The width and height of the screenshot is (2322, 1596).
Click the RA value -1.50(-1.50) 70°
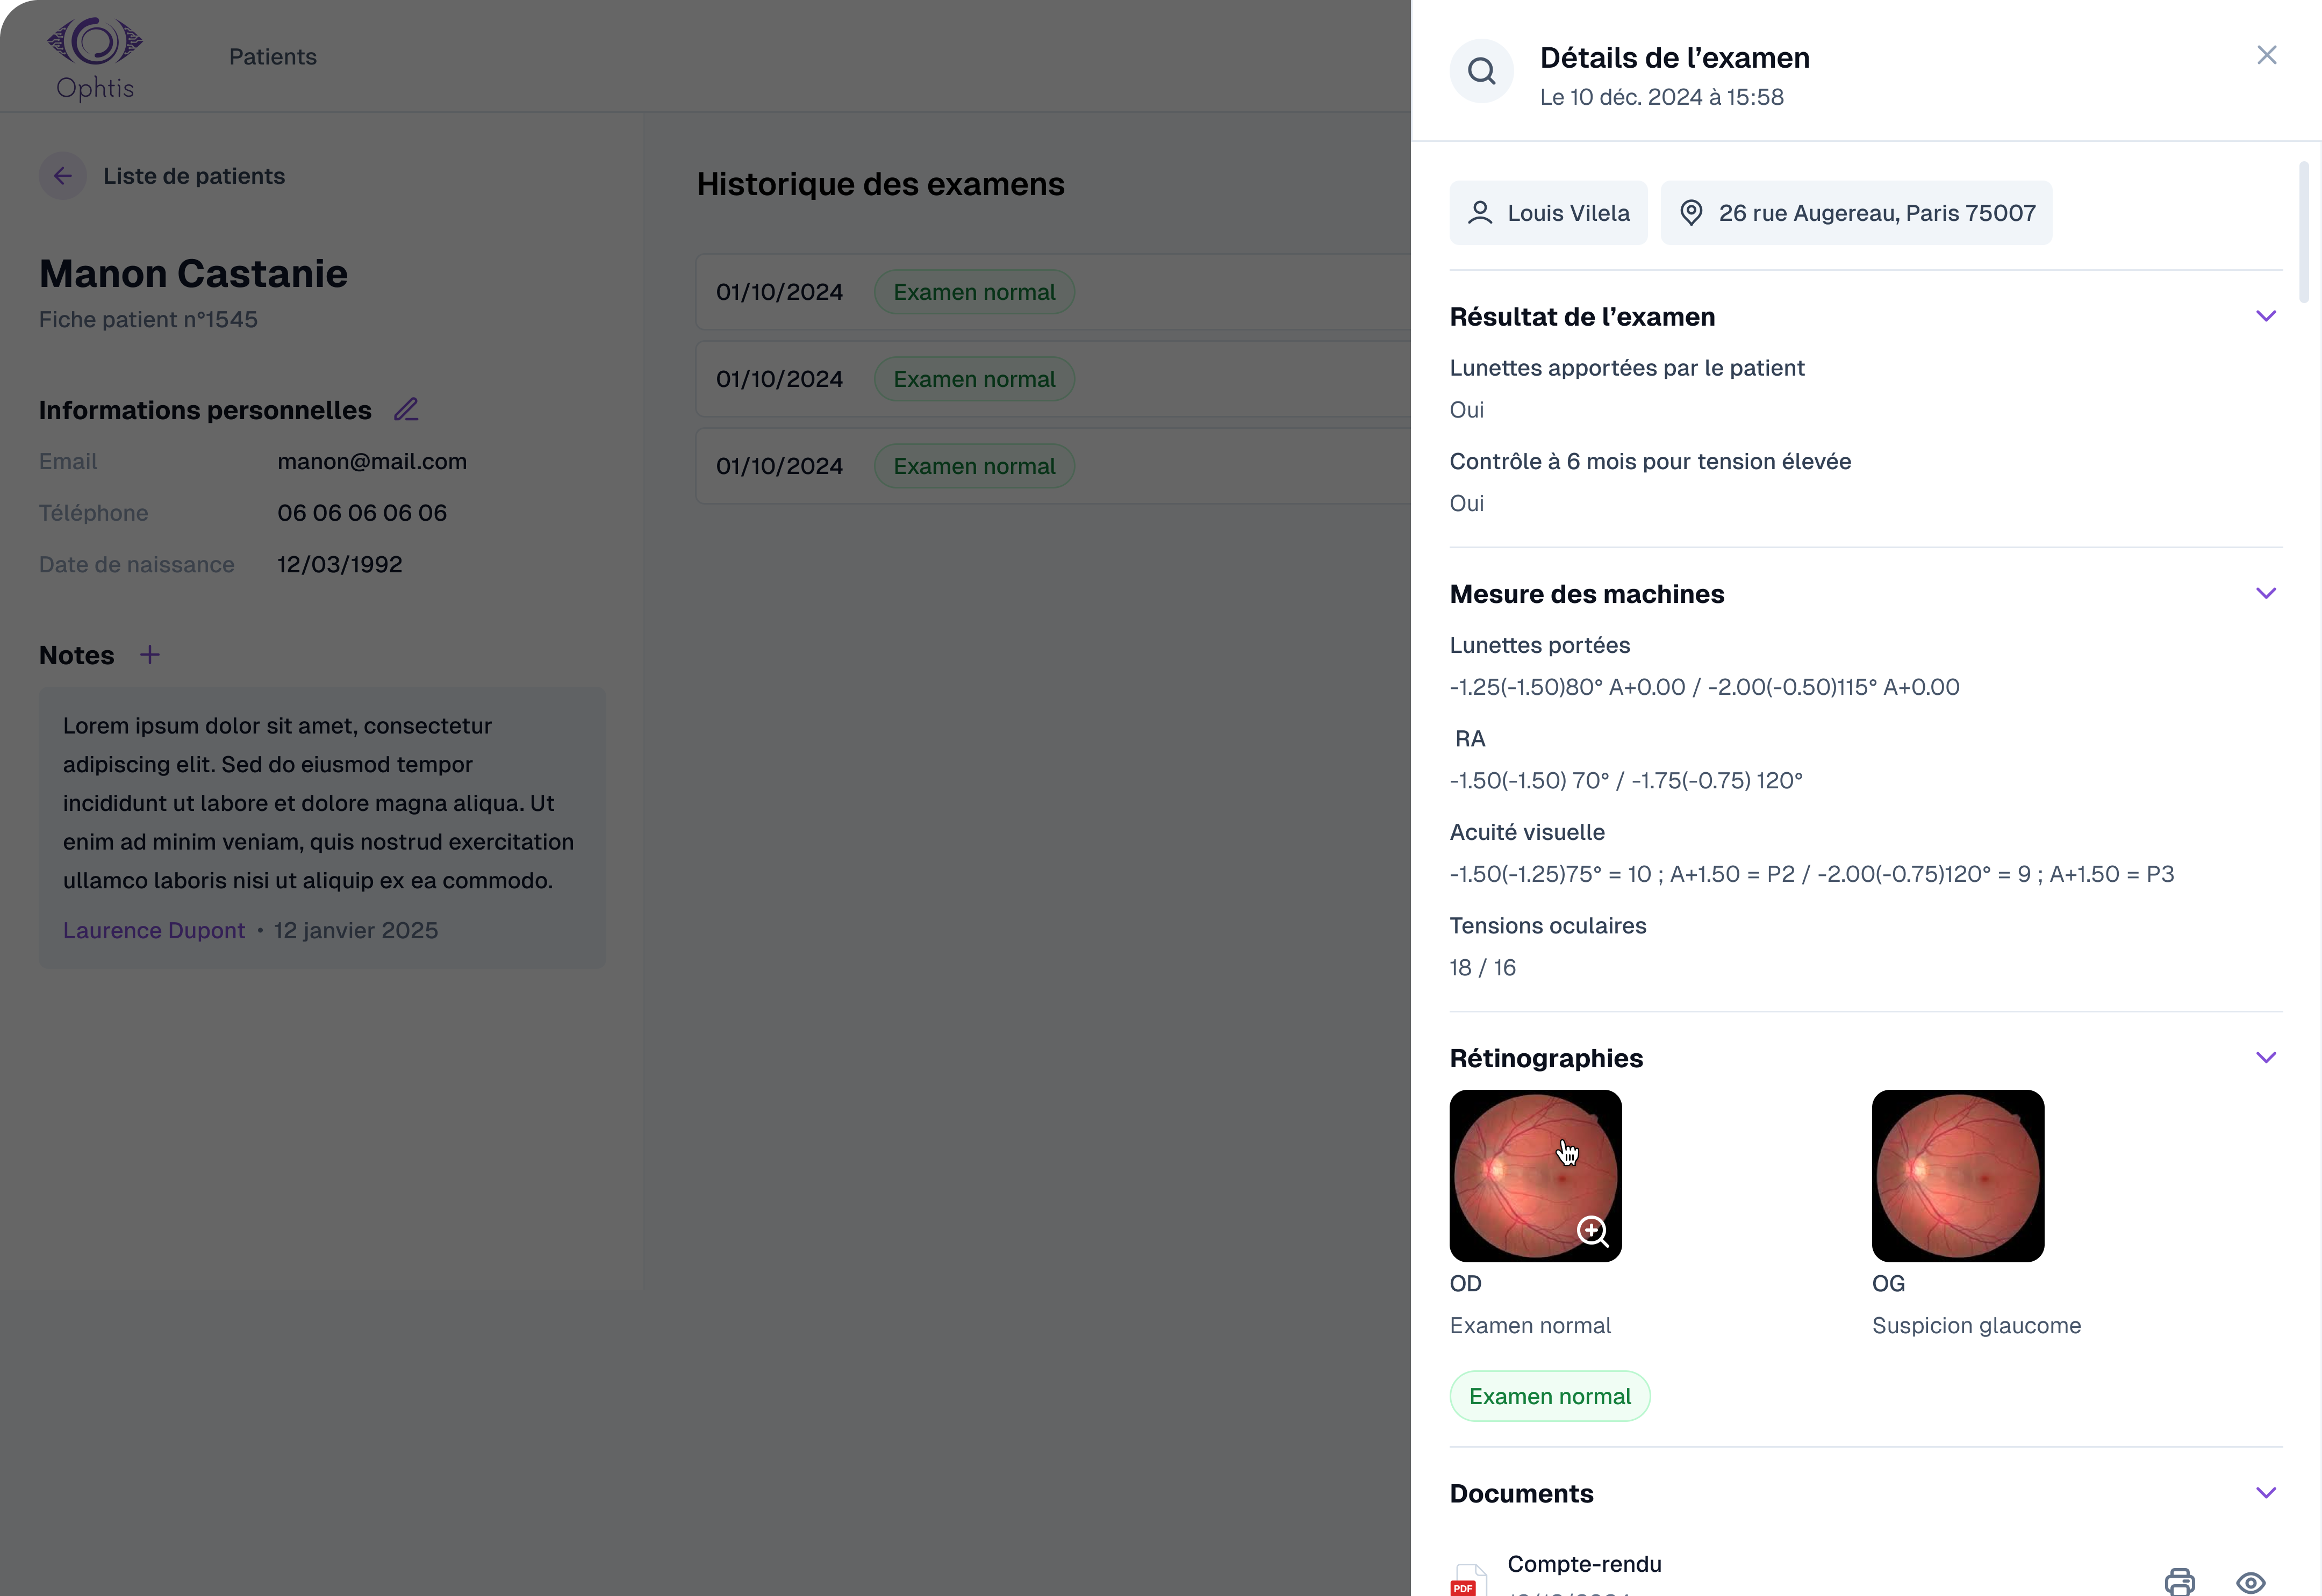pos(1626,780)
